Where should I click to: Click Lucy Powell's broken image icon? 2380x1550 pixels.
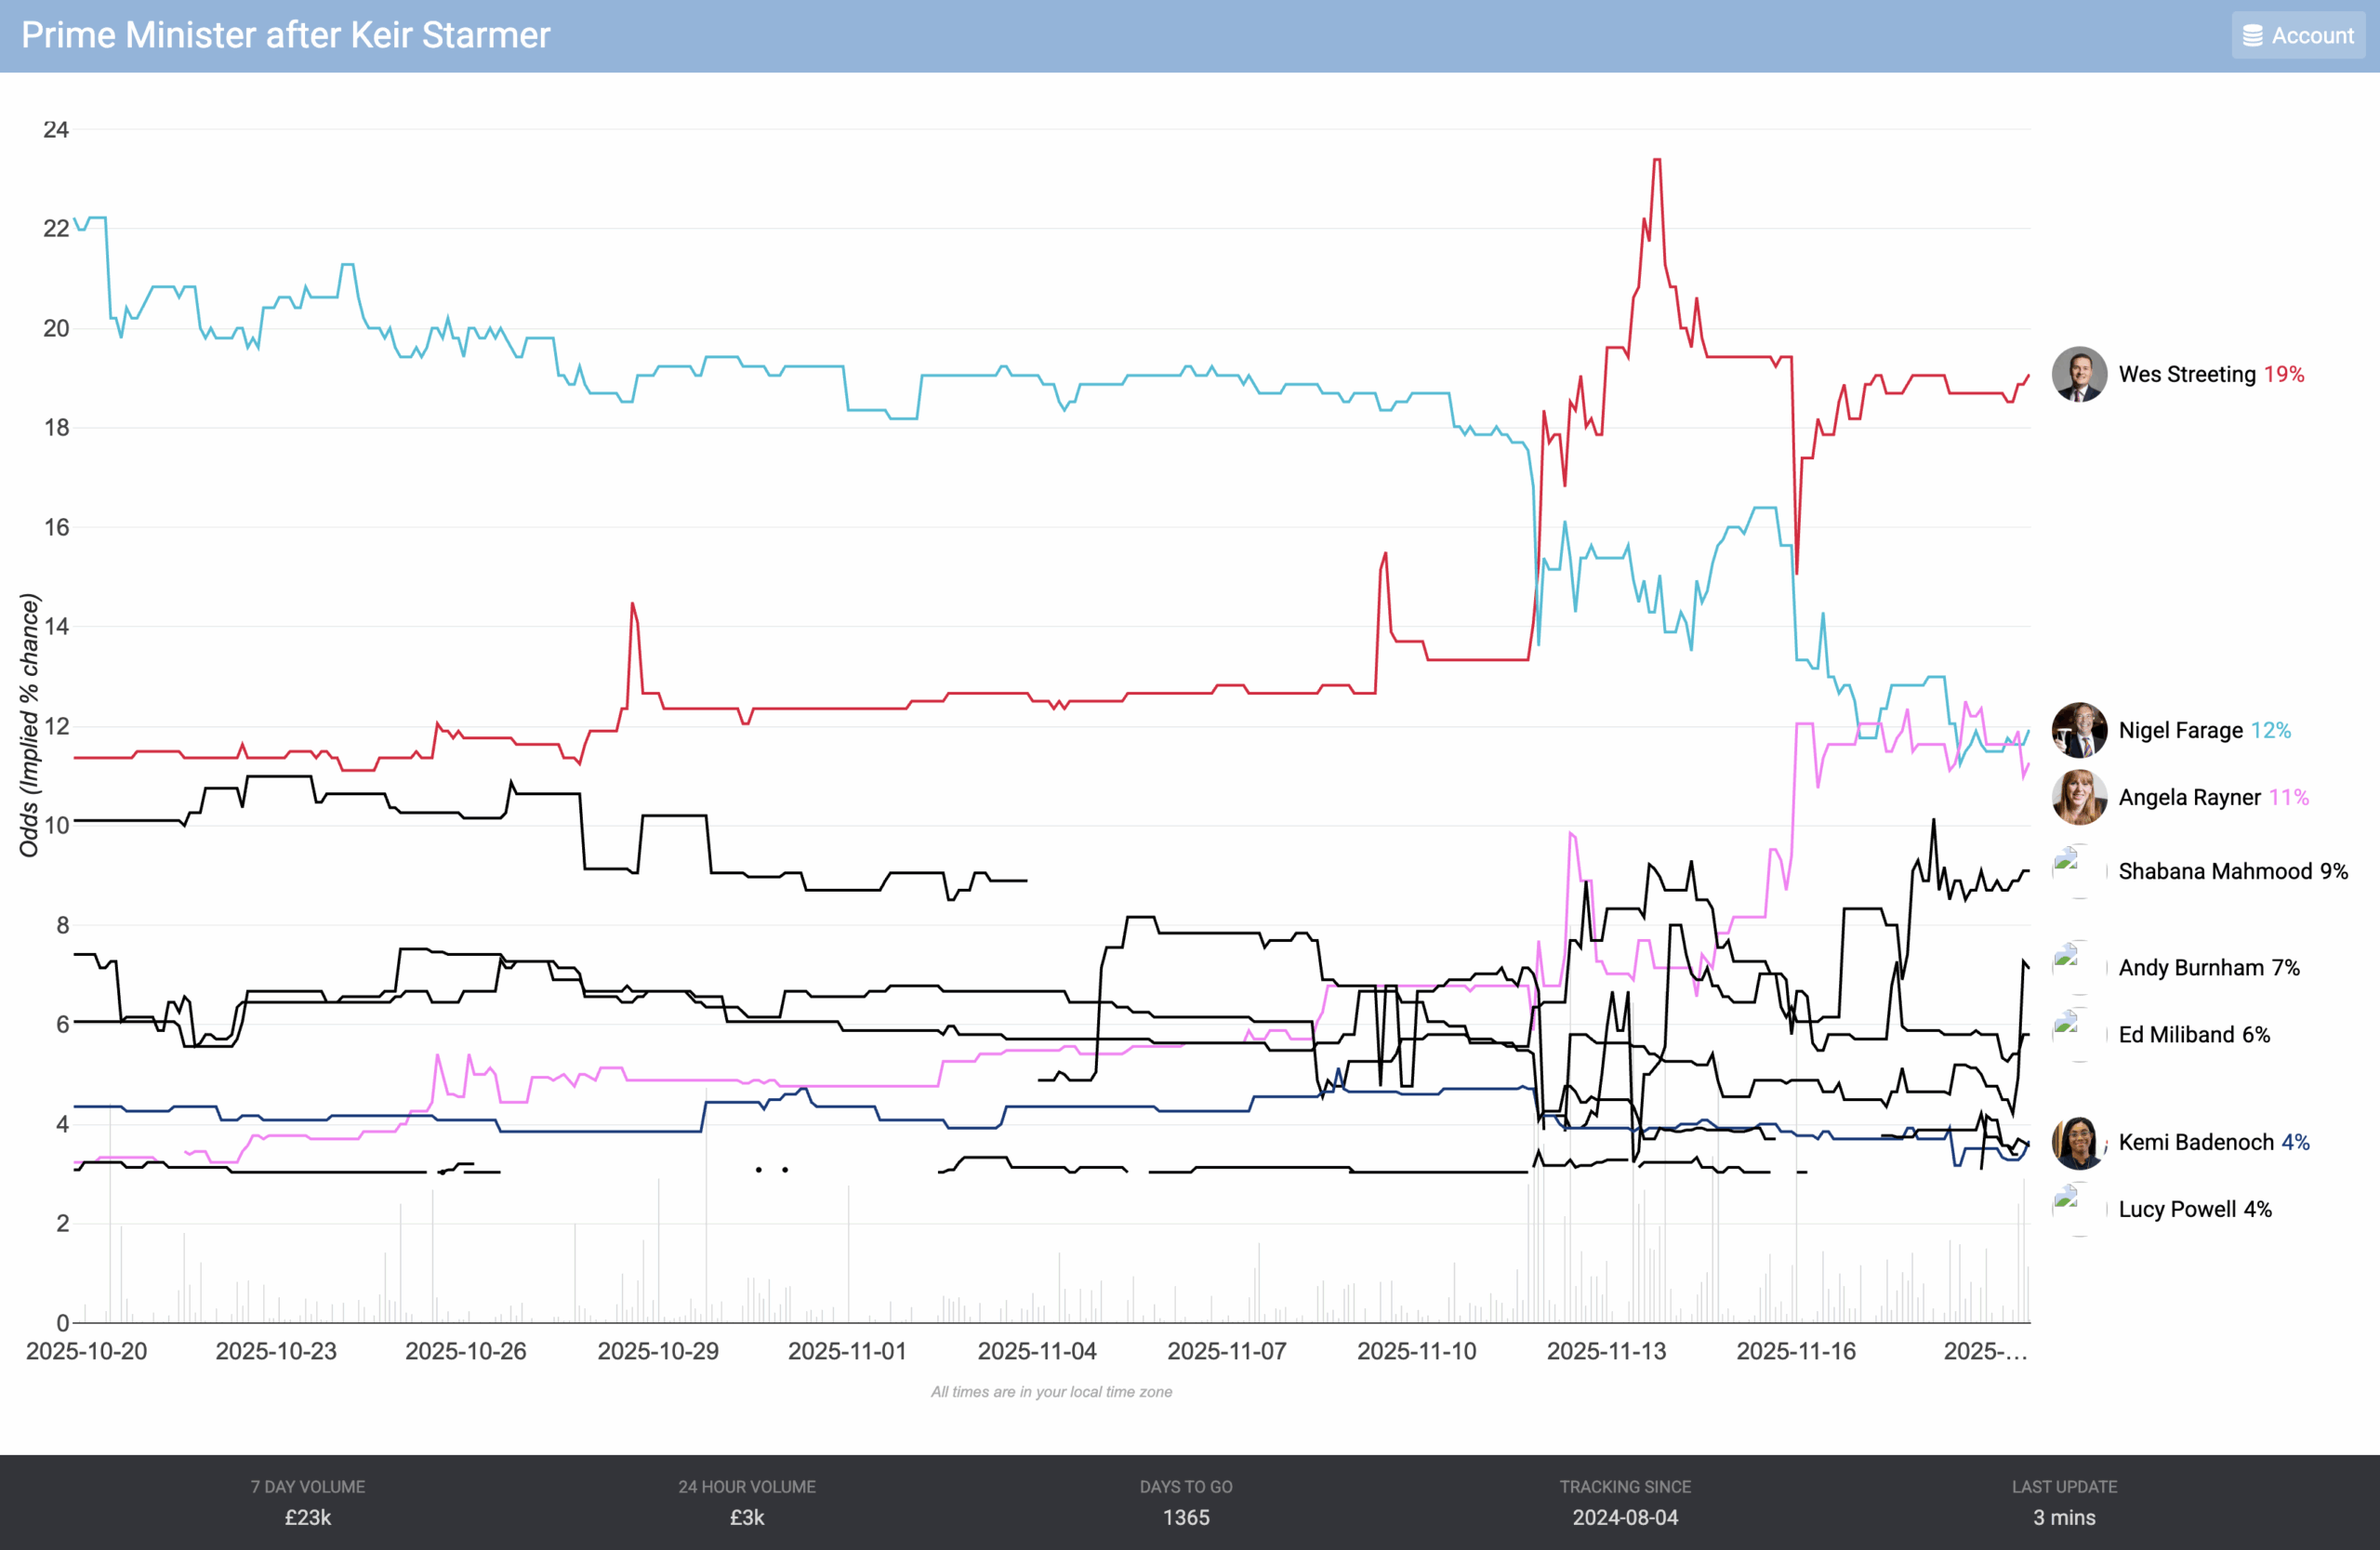2067,1197
